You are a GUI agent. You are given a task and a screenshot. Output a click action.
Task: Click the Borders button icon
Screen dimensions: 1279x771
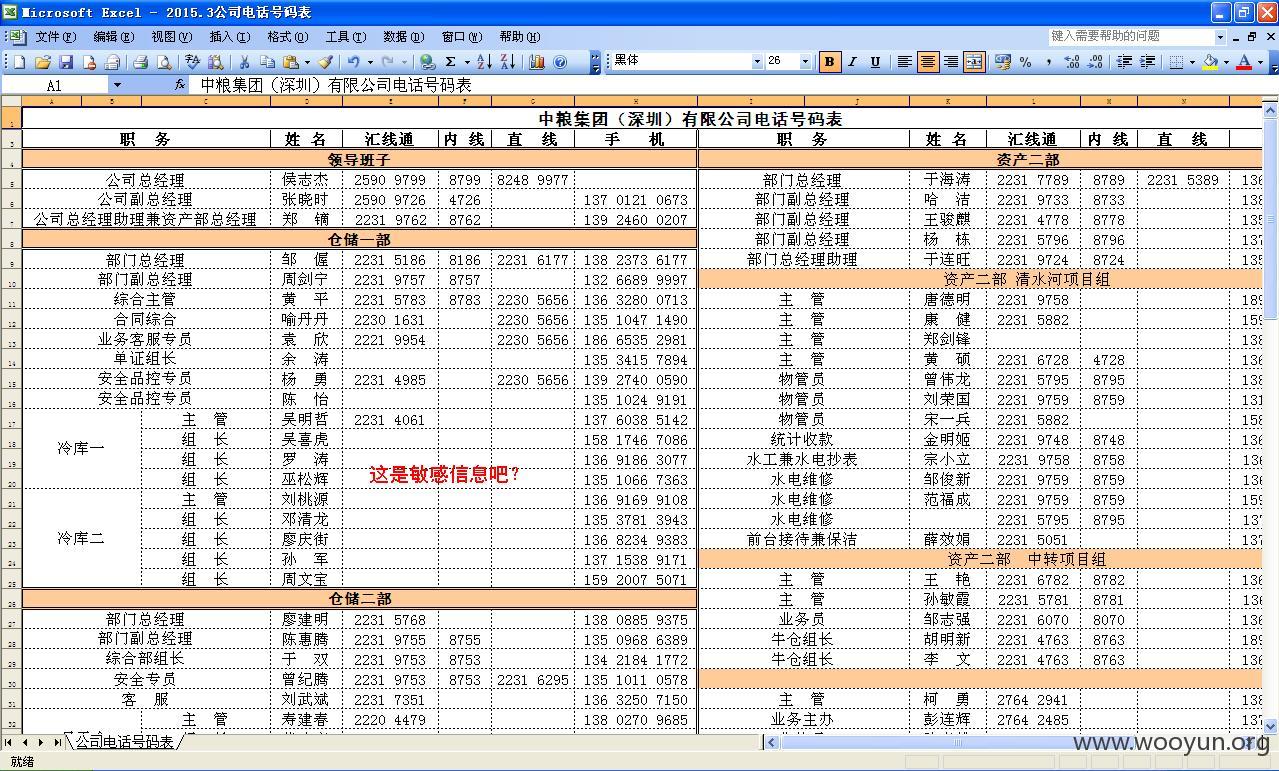[x=1176, y=62]
